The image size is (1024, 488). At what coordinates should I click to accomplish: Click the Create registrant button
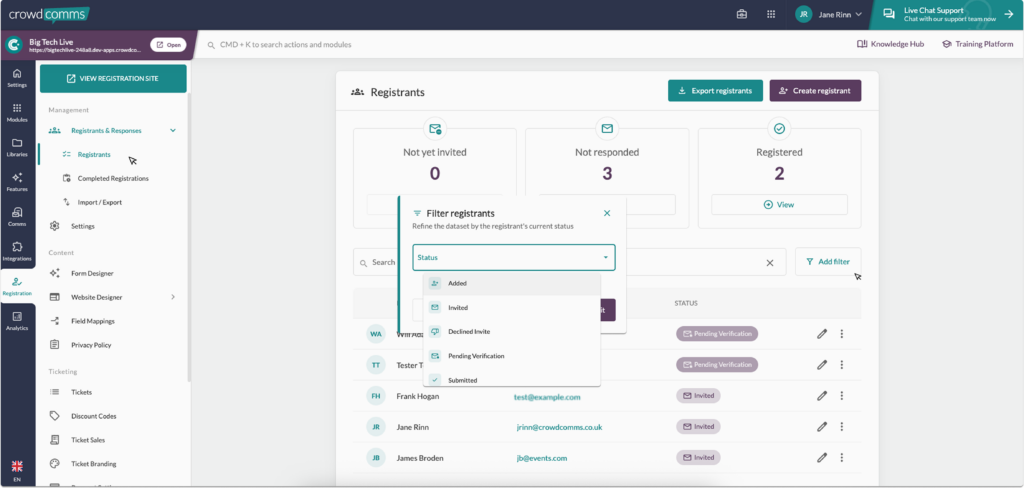pyautogui.click(x=814, y=91)
